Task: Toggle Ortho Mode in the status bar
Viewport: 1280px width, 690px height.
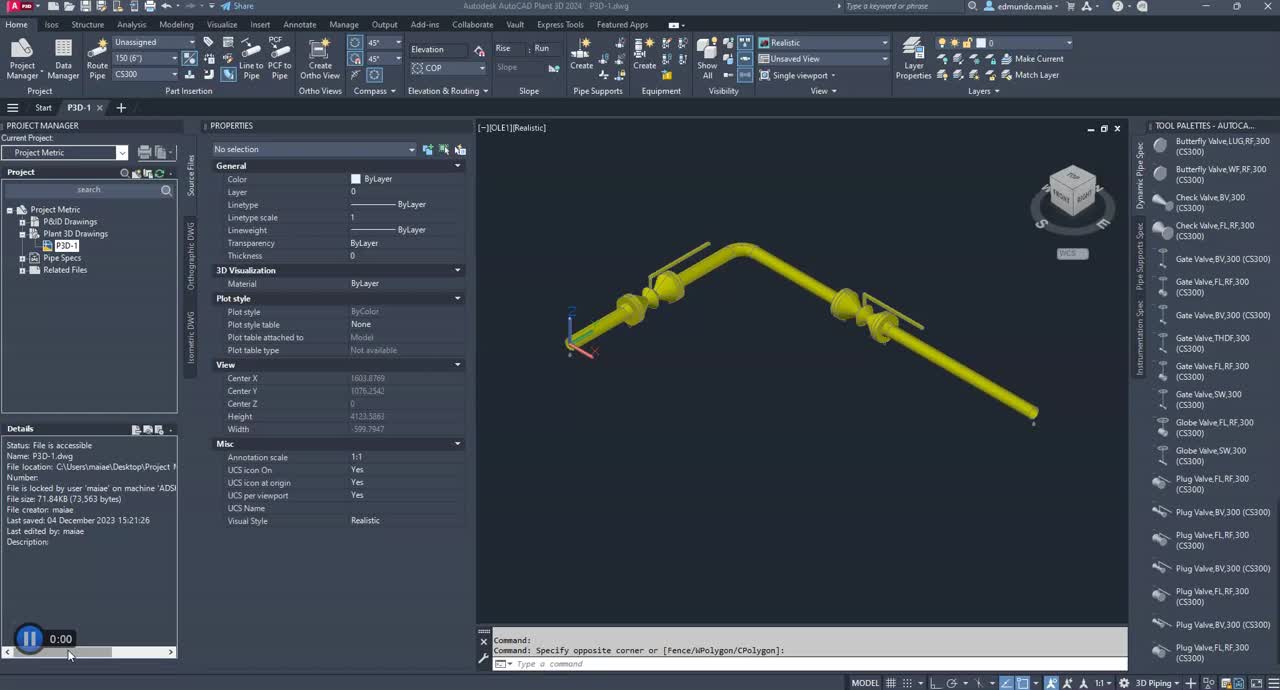Action: 933,683
